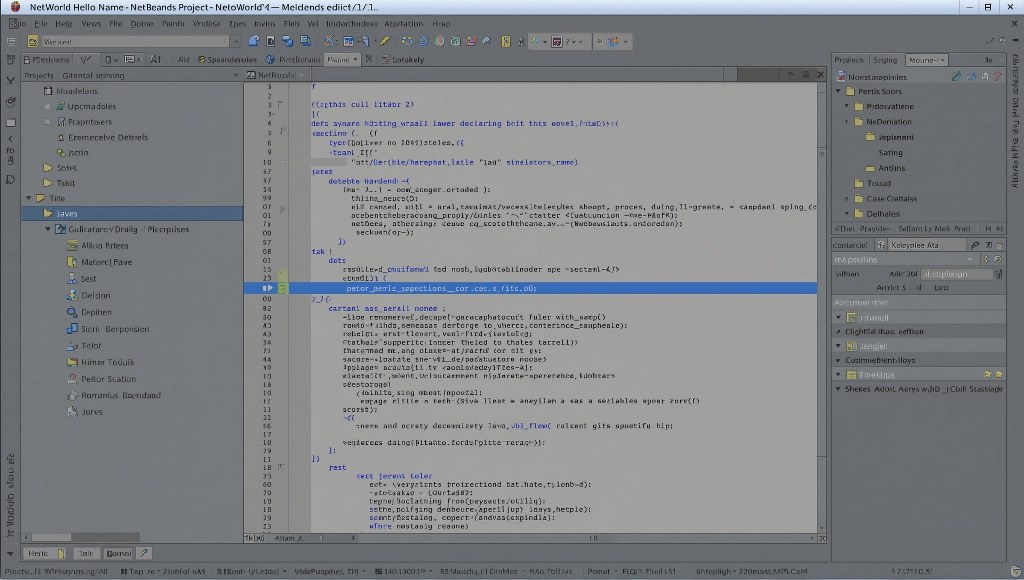Select the Pellor Scation file

102,379
